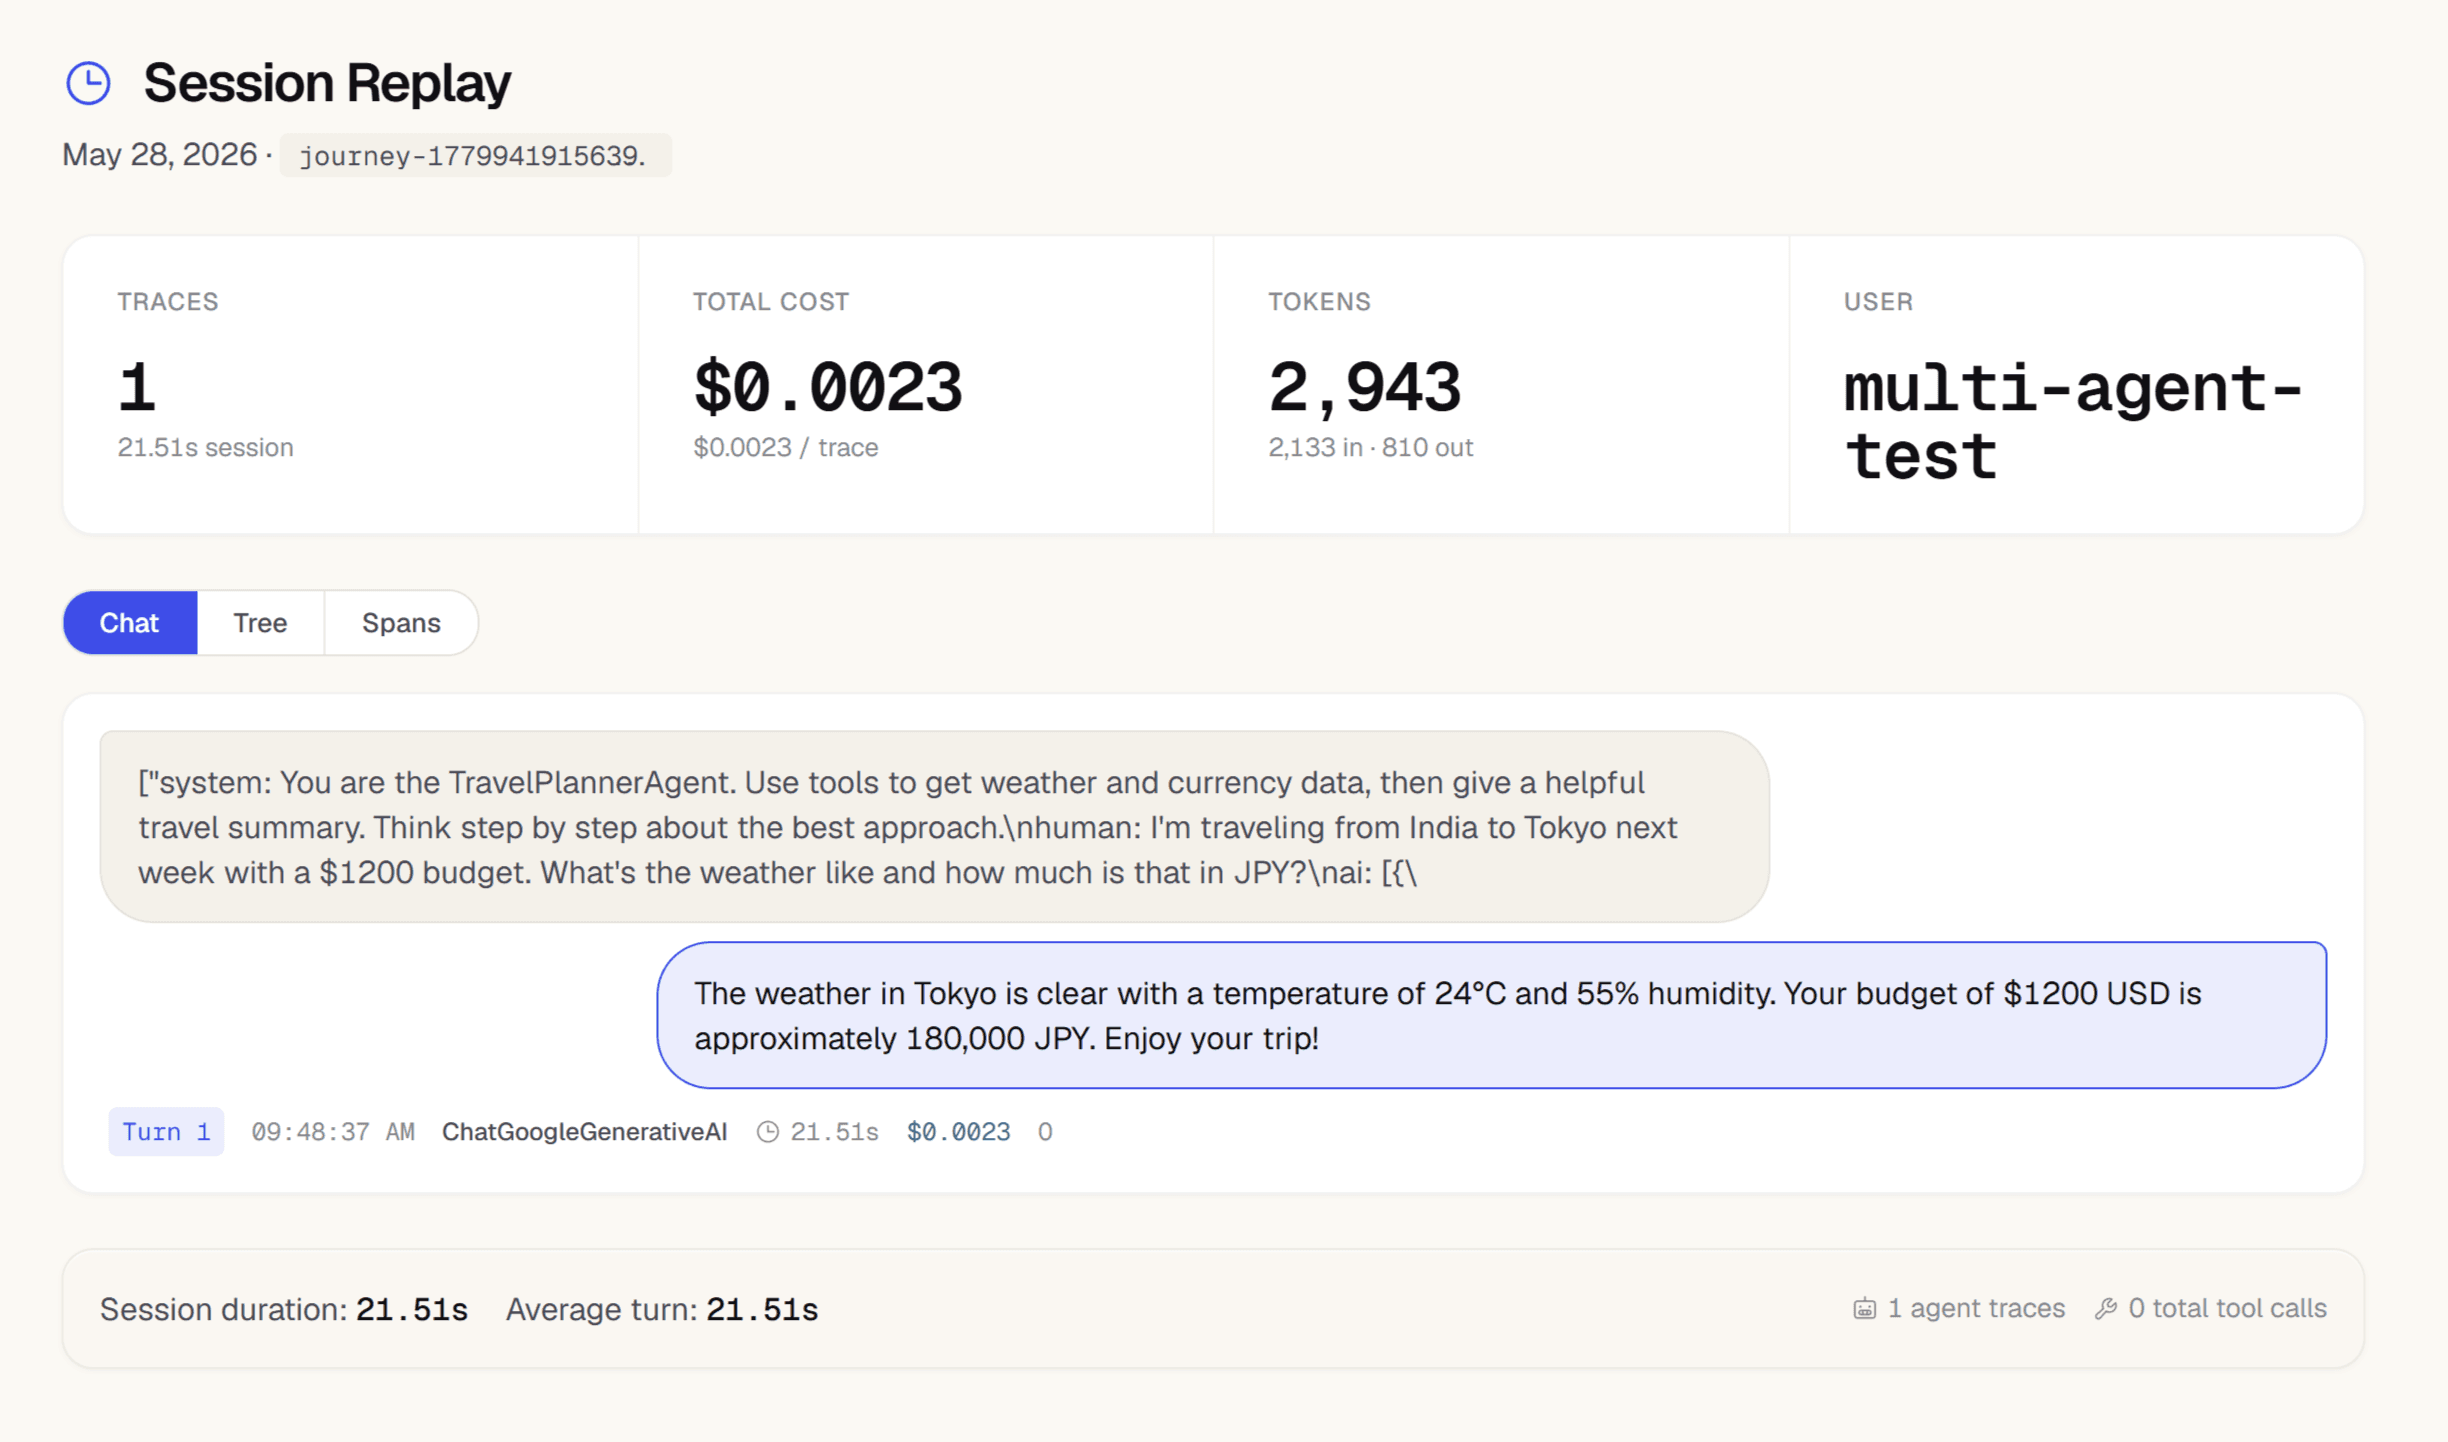Click the 1 agent traces text

(1976, 1308)
